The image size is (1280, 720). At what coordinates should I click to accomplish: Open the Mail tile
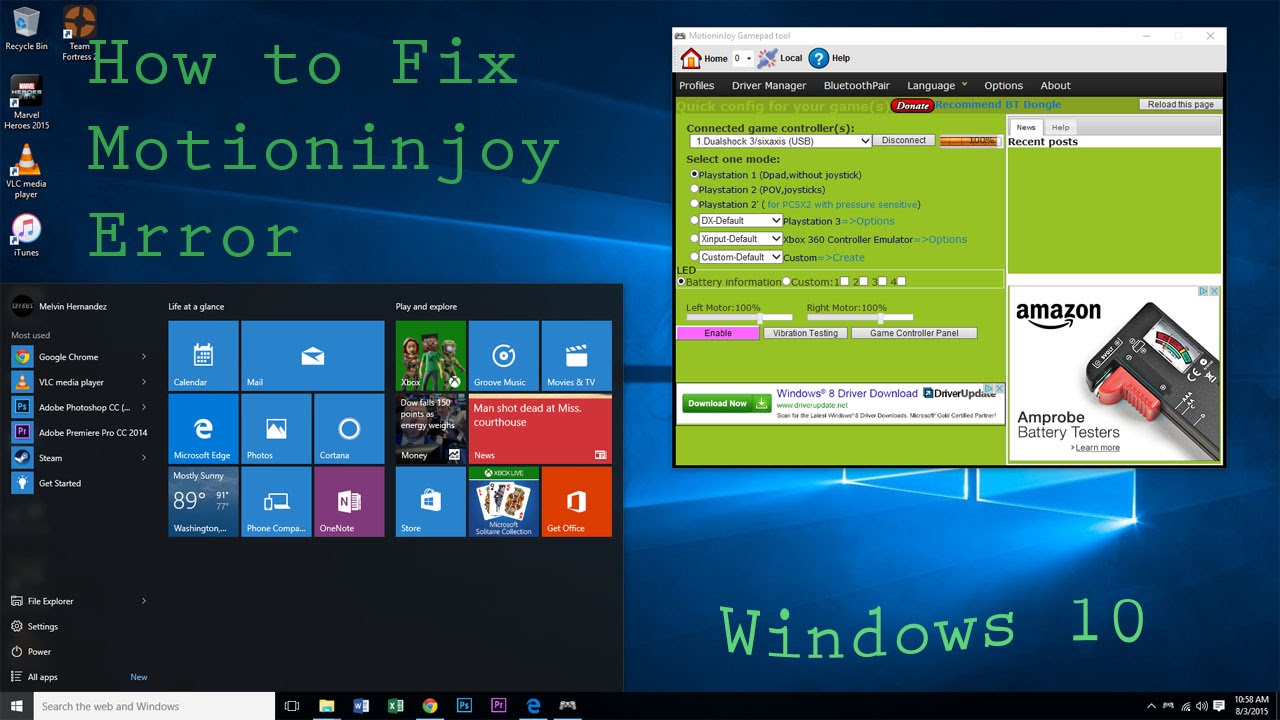coord(313,356)
